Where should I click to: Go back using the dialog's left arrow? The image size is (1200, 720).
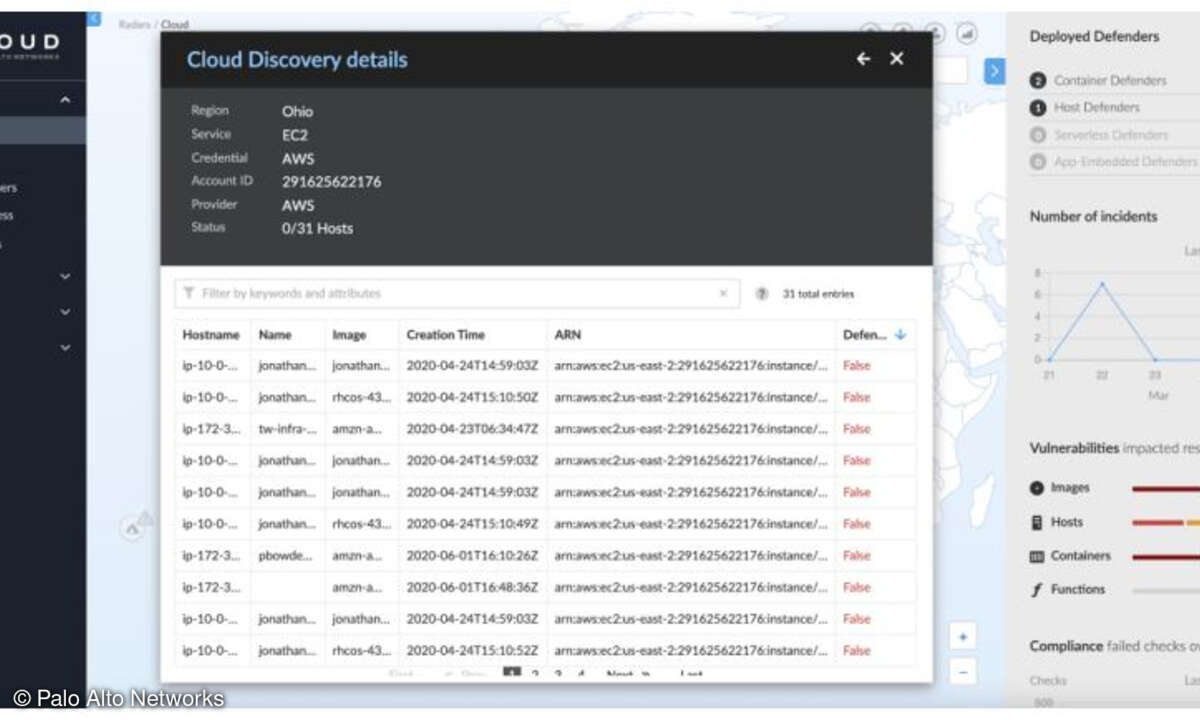coord(863,59)
